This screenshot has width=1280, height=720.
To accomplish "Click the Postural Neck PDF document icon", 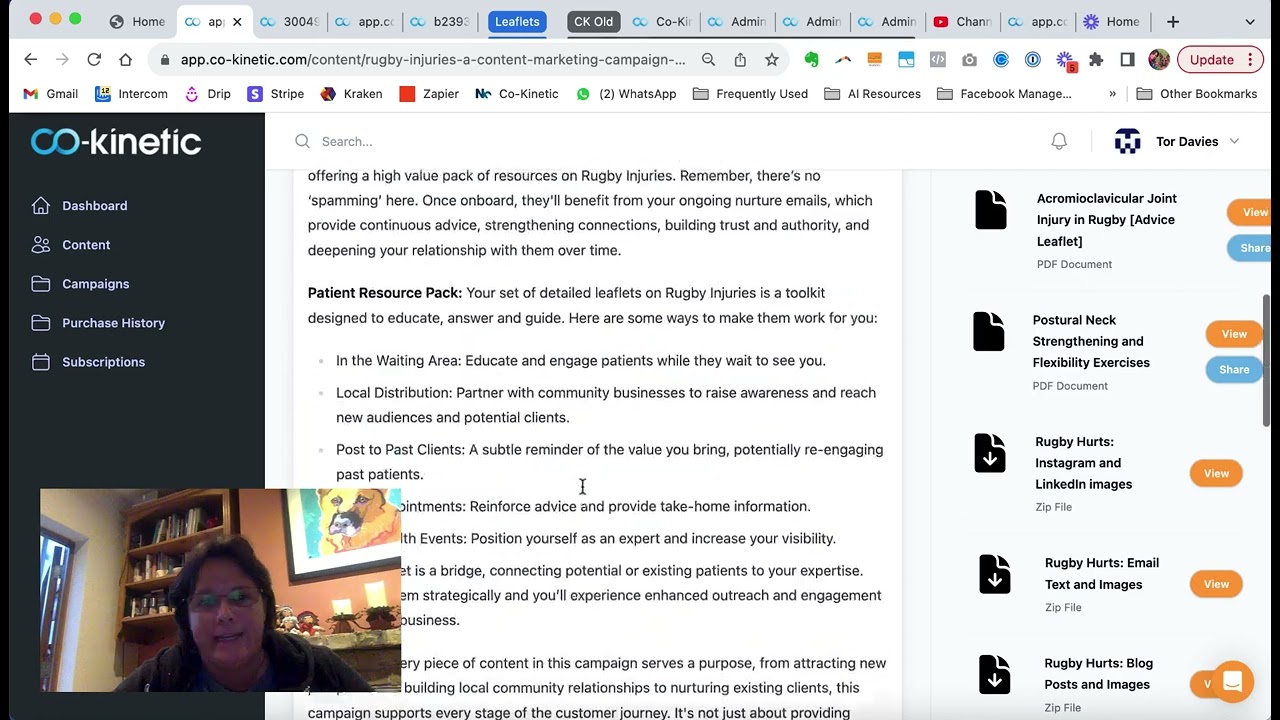I will point(989,332).
